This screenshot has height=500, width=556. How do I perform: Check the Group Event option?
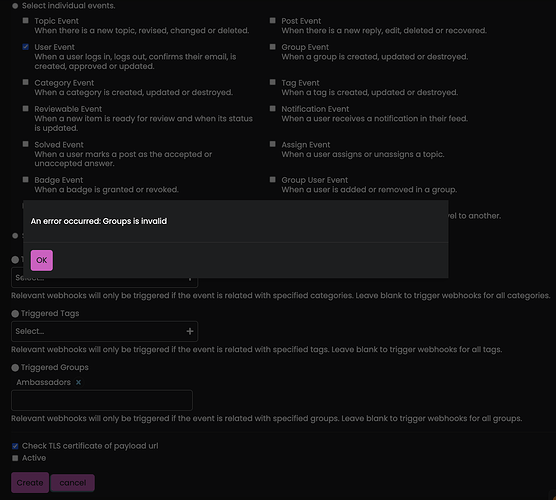(x=273, y=47)
